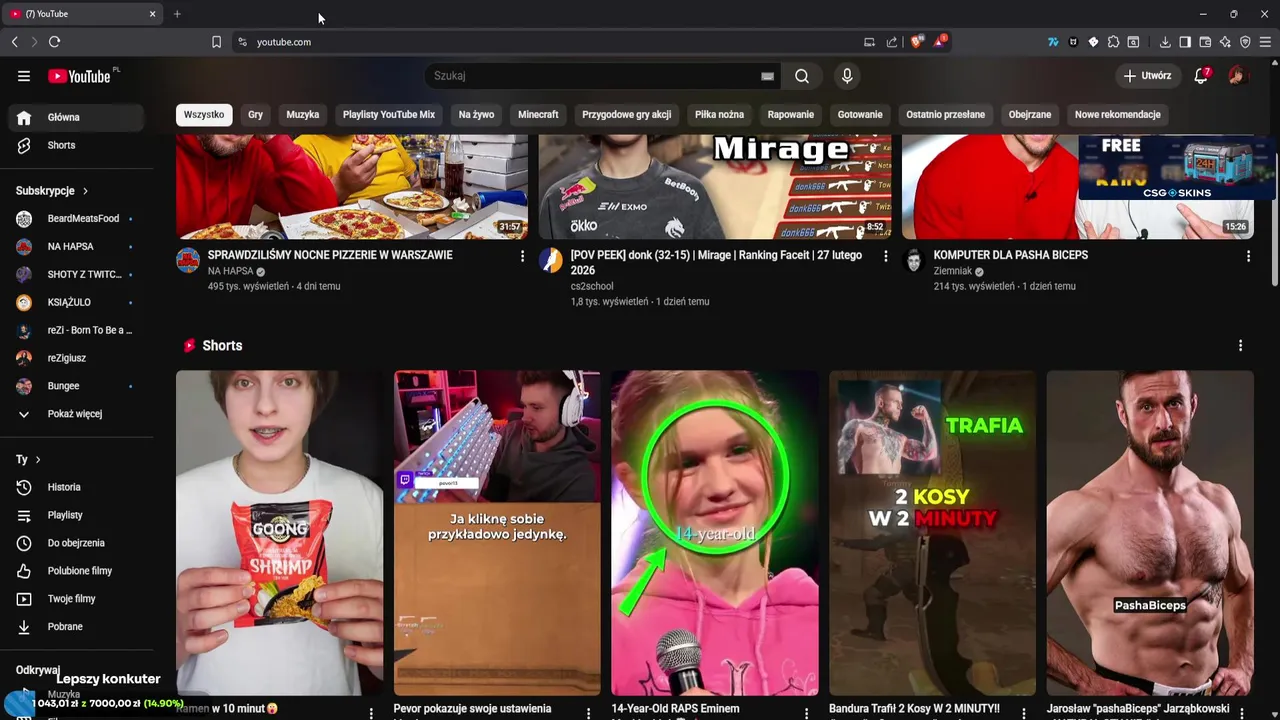The height and width of the screenshot is (720, 1280).
Task: Select the Muzyka filter chip
Action: (303, 115)
